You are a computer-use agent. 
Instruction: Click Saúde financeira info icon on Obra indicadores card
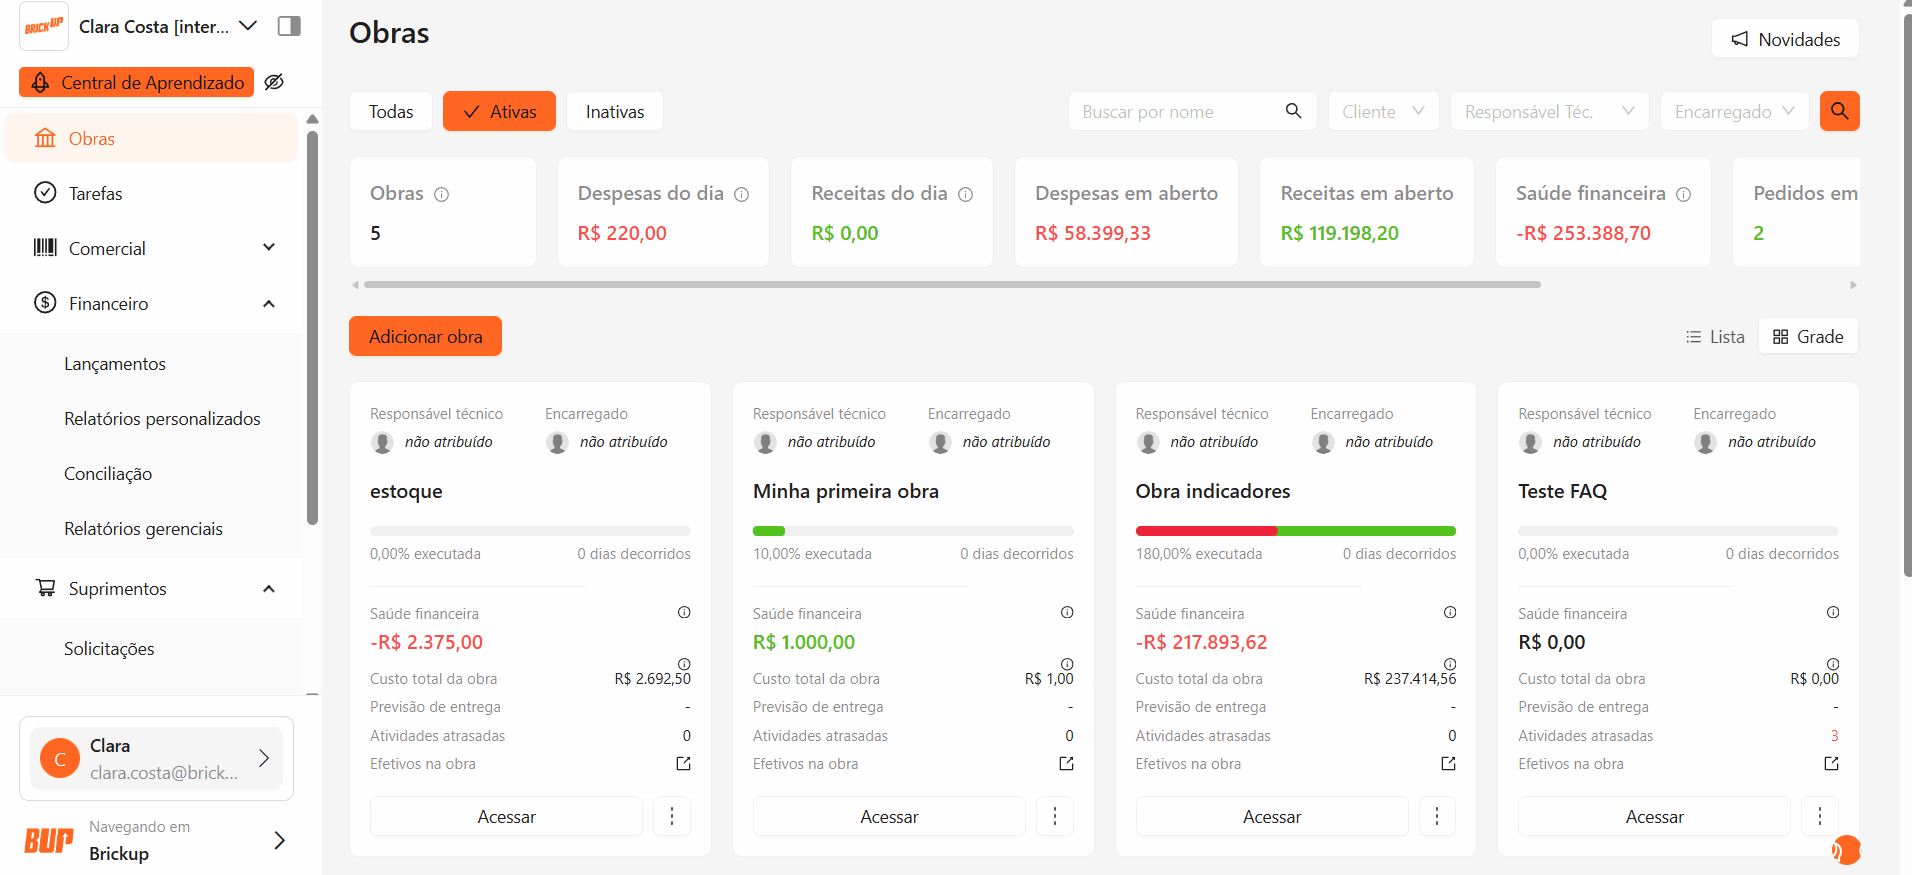click(x=1449, y=613)
